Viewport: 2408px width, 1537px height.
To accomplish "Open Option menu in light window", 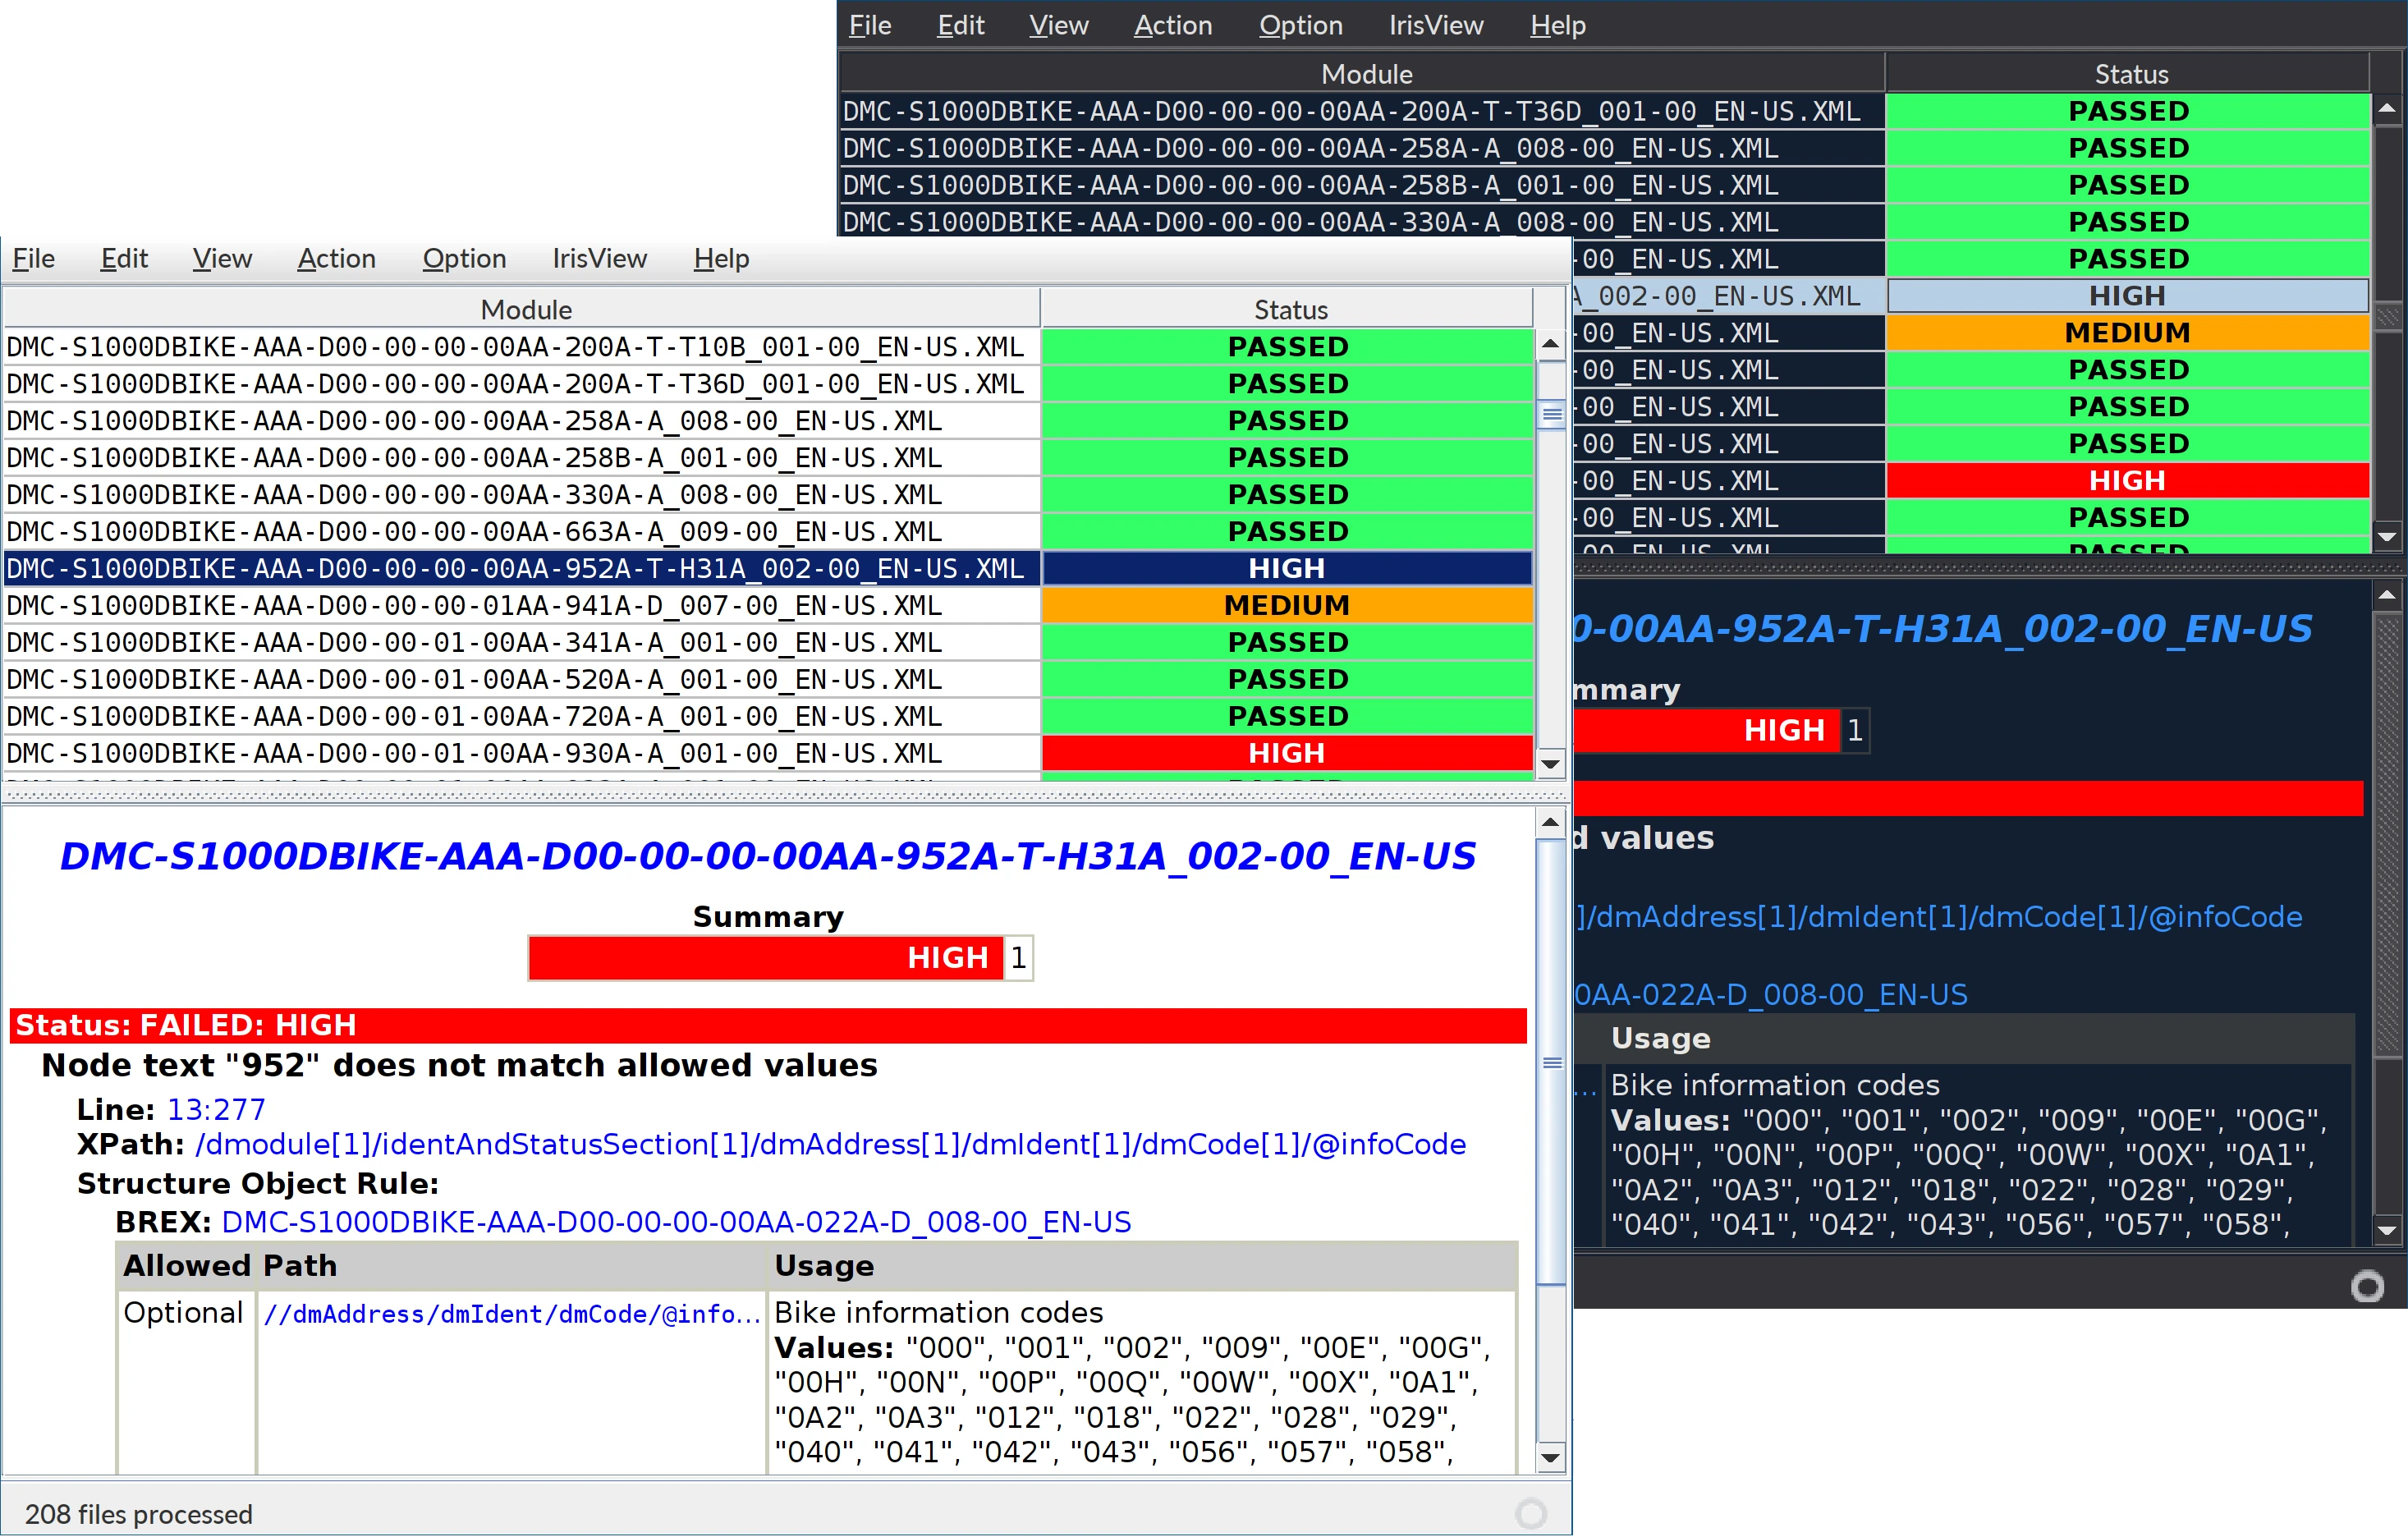I will point(464,259).
